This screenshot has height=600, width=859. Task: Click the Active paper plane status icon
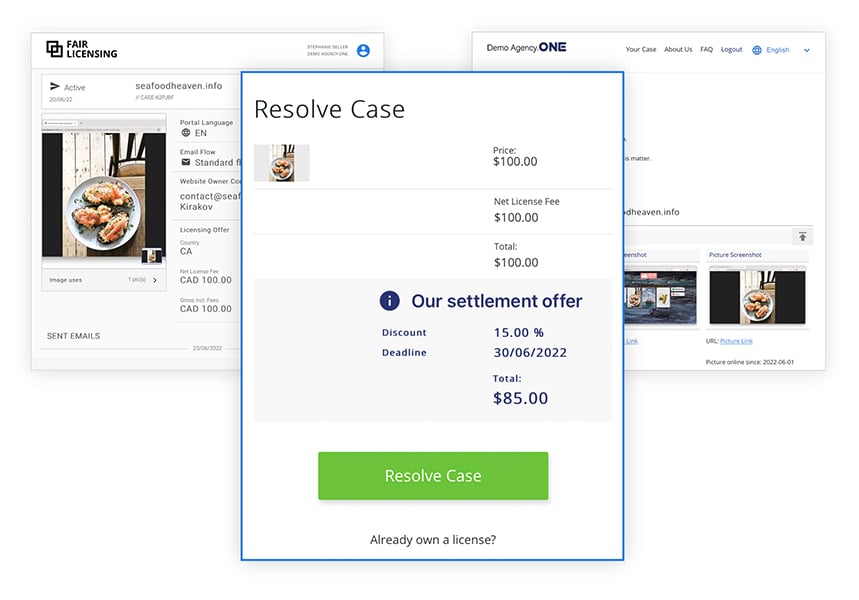pyautogui.click(x=55, y=87)
